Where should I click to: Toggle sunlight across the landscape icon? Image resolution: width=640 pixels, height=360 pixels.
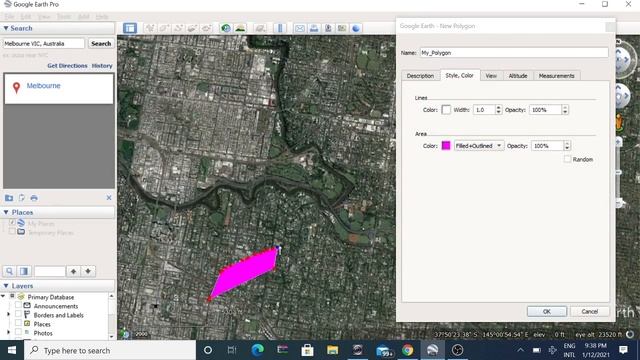[240, 28]
